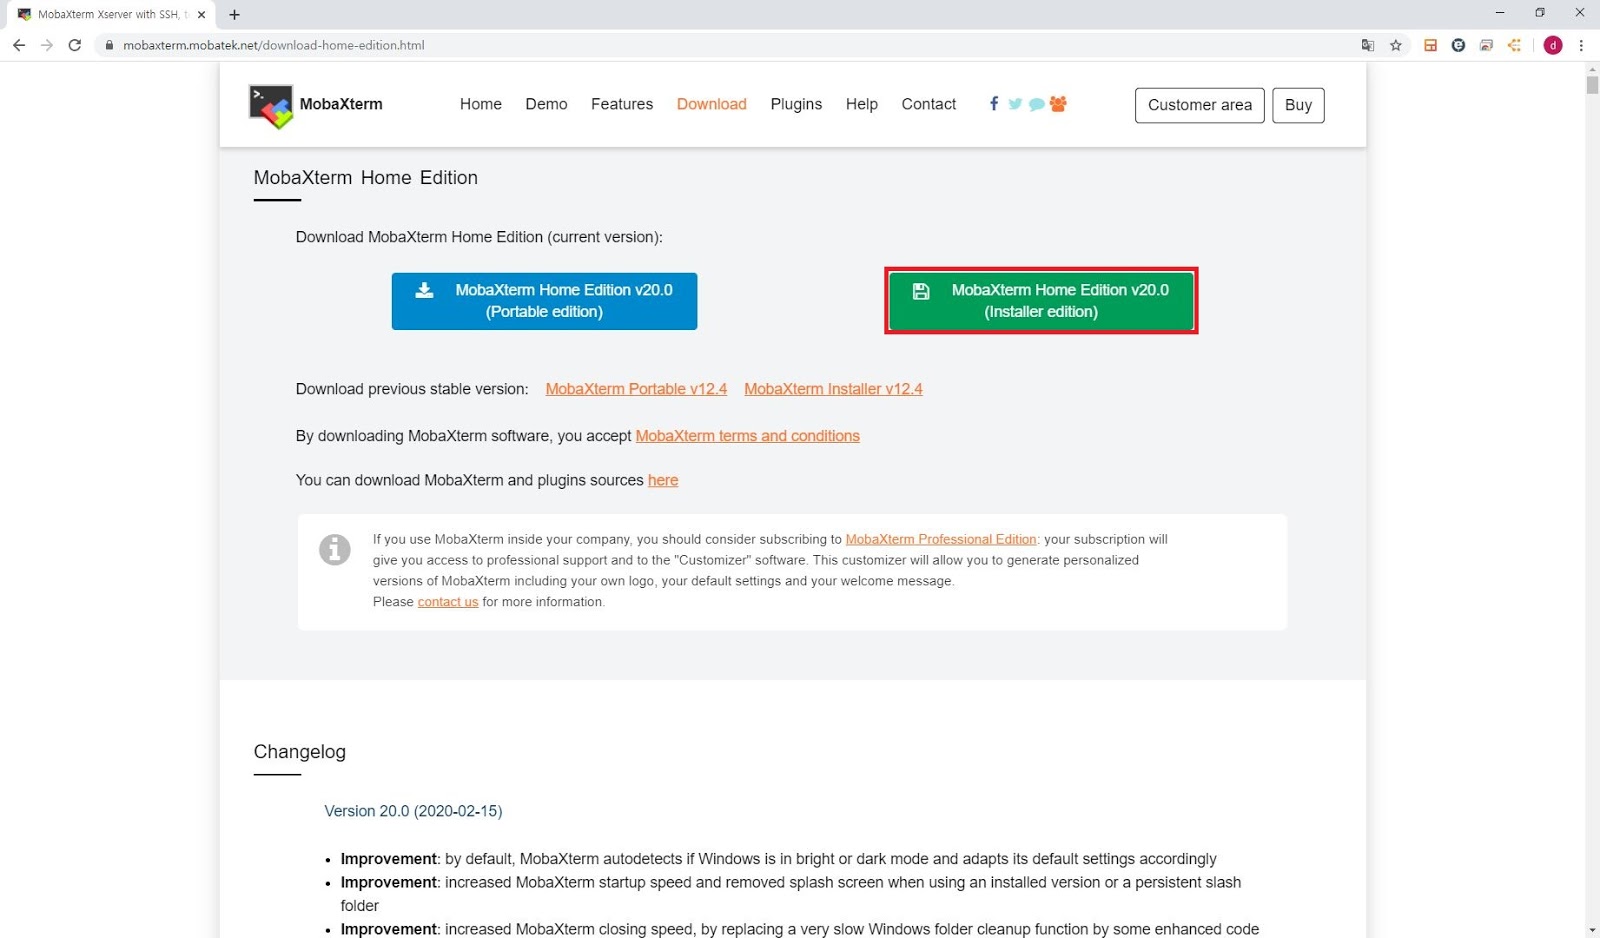Screen dimensions: 1600x938
Task: Select the MobaXterm Xserver browser tab
Action: [x=110, y=15]
